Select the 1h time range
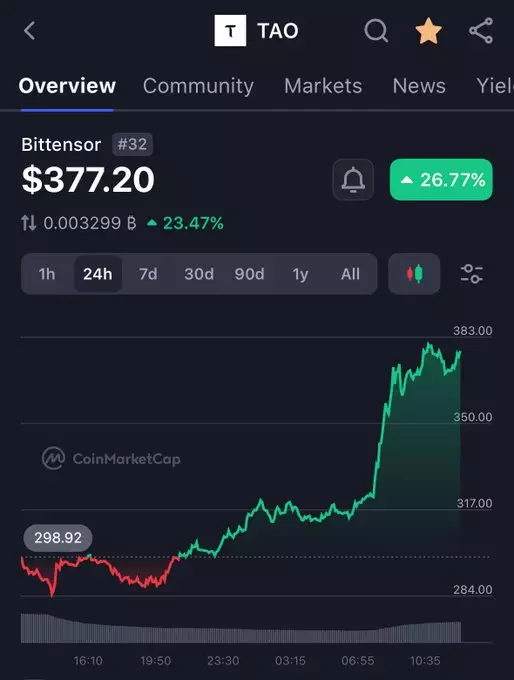 47,274
